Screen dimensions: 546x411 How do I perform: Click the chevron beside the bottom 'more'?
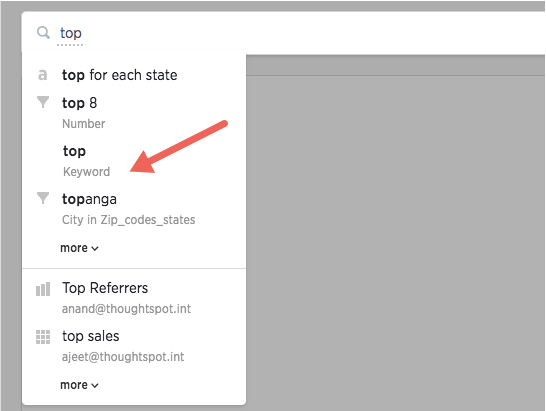click(x=95, y=386)
